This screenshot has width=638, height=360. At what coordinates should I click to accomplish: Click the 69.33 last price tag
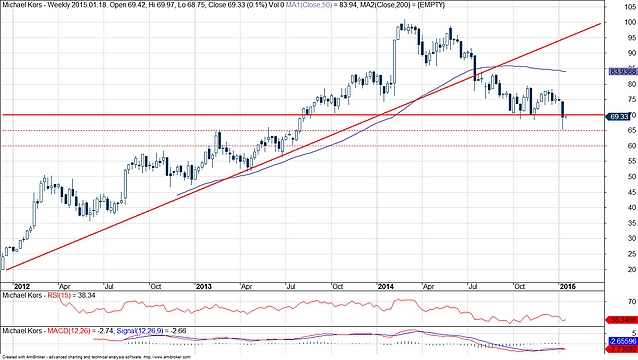click(618, 117)
